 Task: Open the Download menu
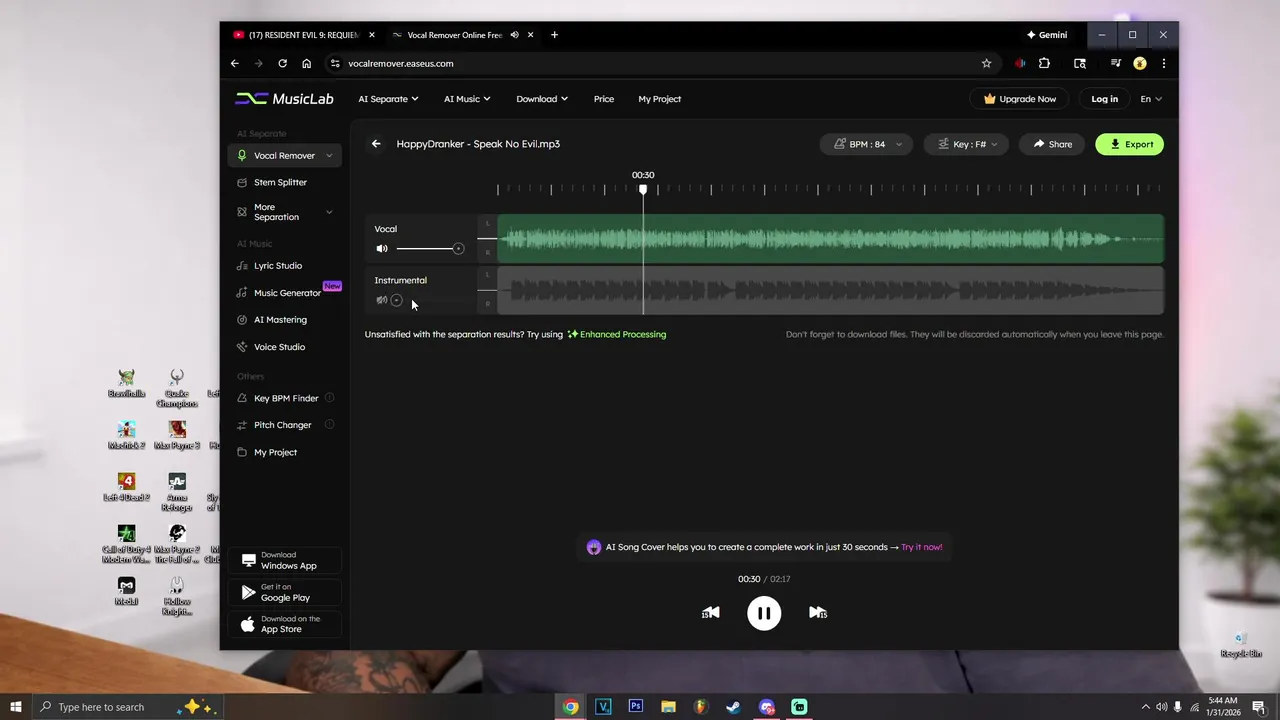[x=542, y=99]
